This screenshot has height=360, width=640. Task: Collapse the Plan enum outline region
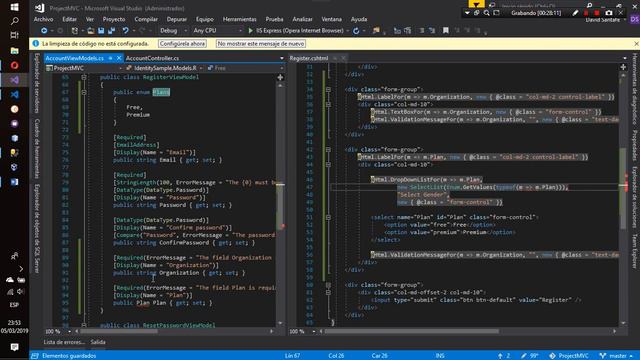coord(84,92)
